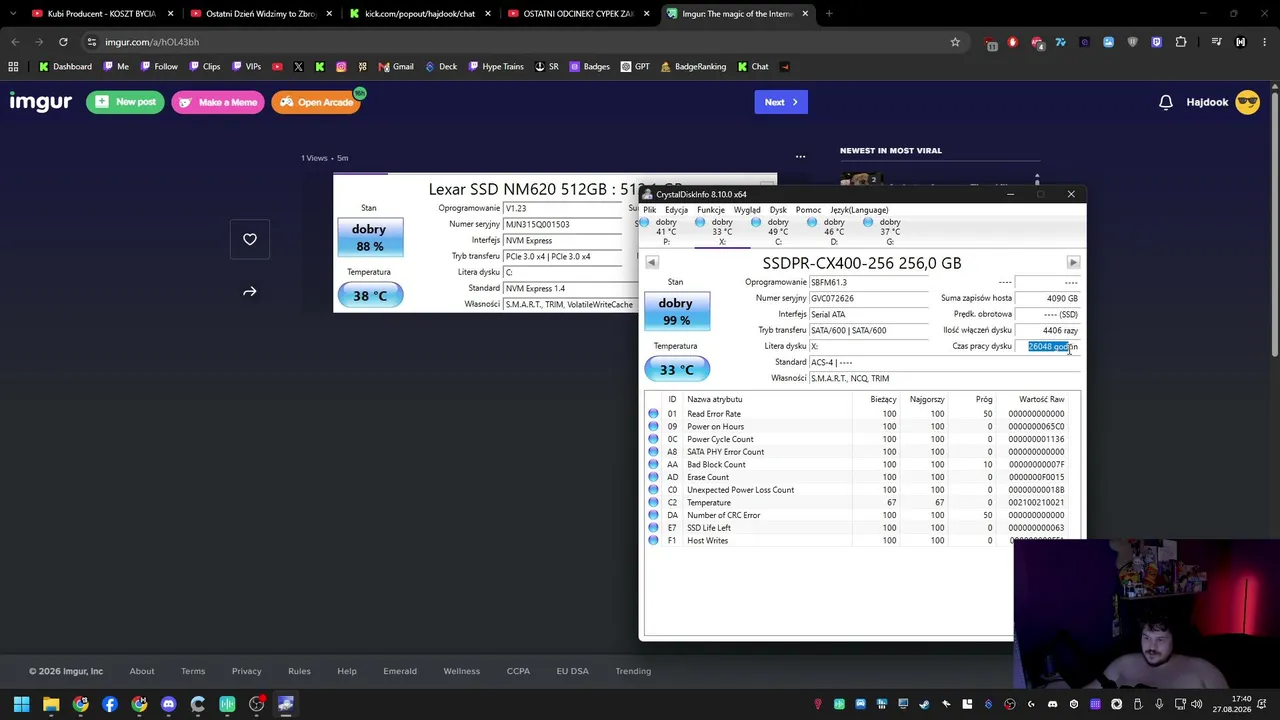Select the Bad Block Count attribute row
This screenshot has height=720, width=1280.
(862, 465)
